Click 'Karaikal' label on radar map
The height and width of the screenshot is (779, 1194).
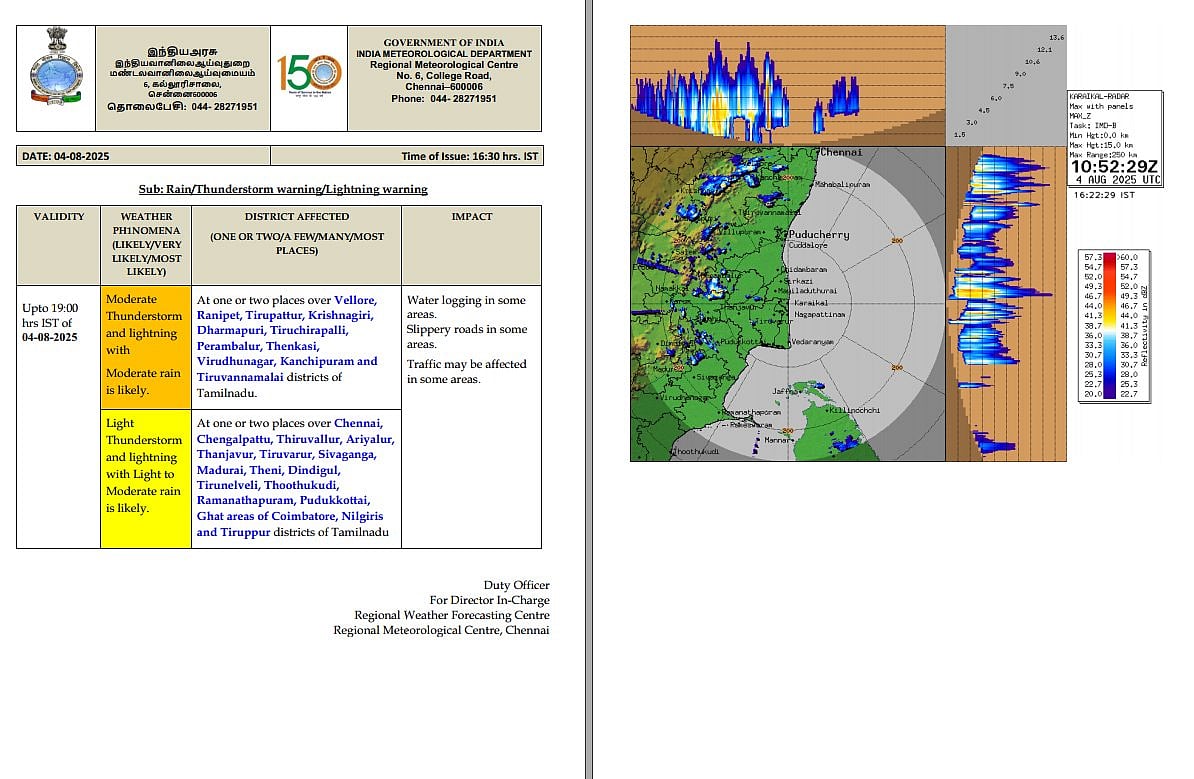tap(811, 302)
